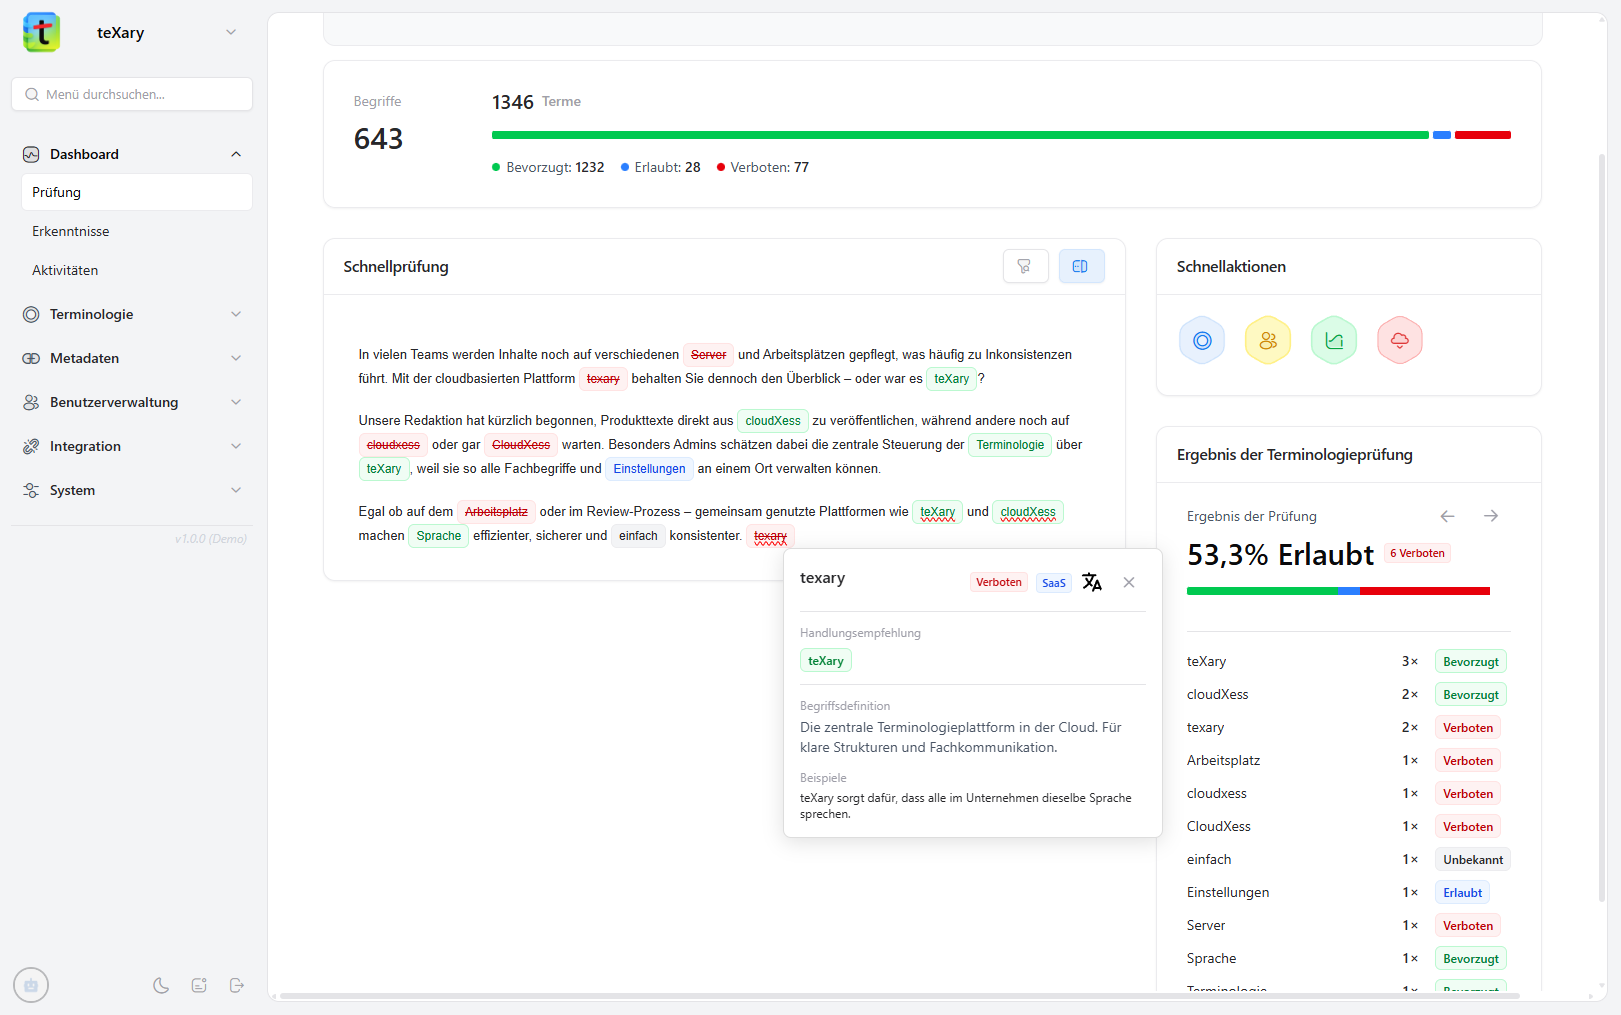Open the Erkenntnisse menu item
Image resolution: width=1621 pixels, height=1015 pixels.
71,231
